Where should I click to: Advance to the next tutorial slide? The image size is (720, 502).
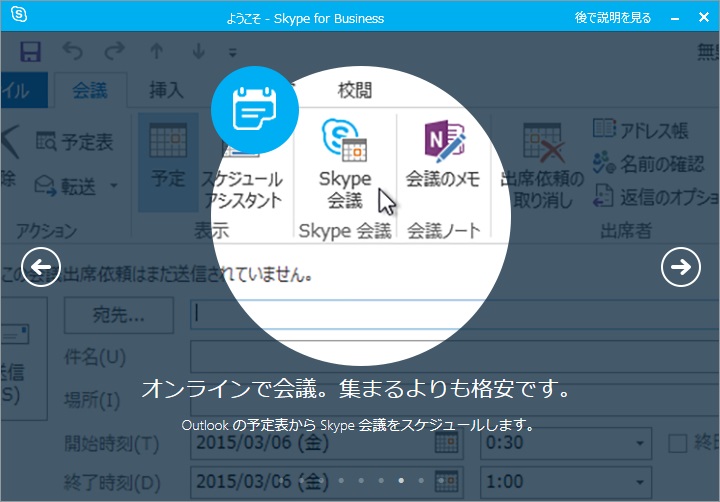[x=681, y=267]
